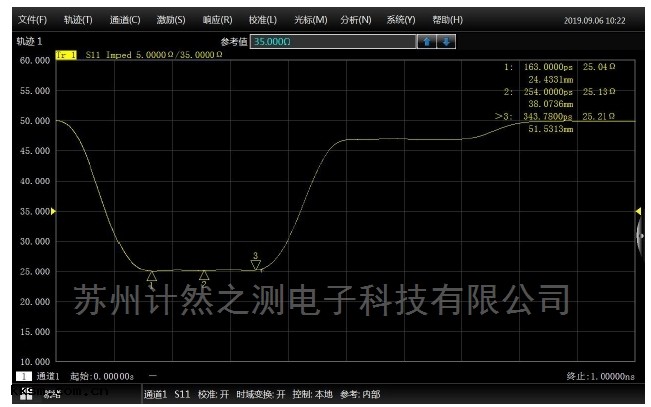
Task: Select marker 2 triangle on the trace
Action: [204, 275]
